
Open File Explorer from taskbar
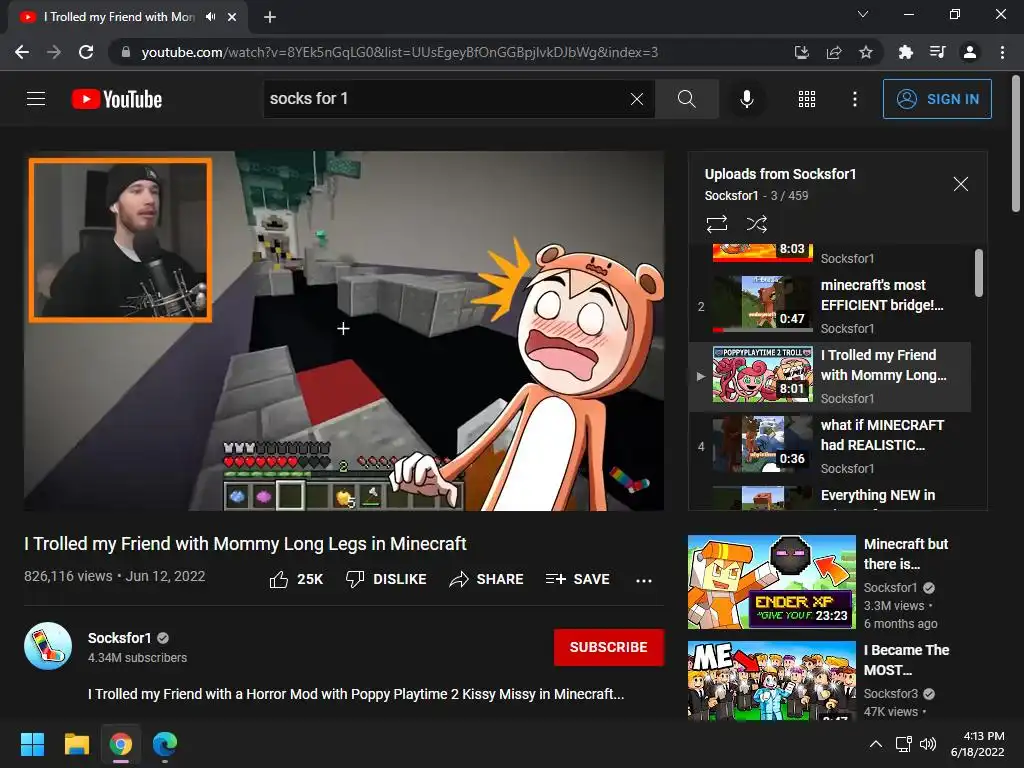click(x=76, y=744)
